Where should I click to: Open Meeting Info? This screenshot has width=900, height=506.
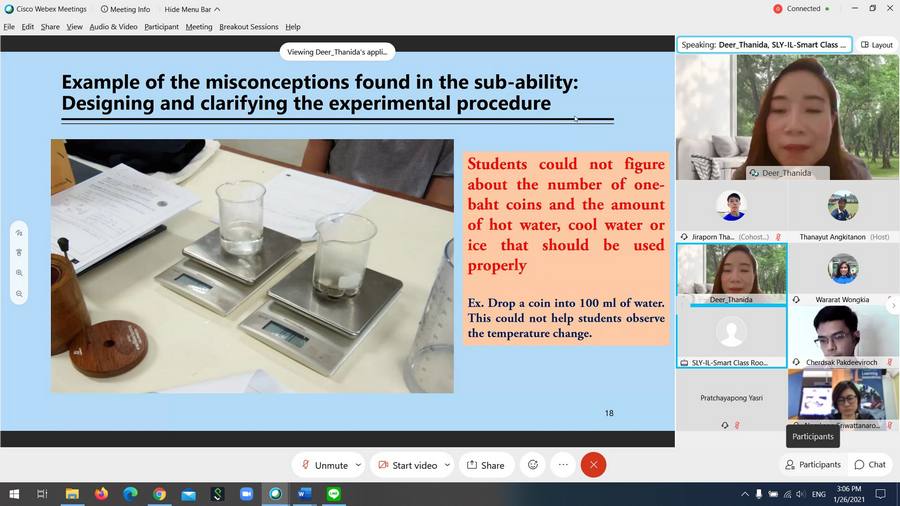point(123,9)
